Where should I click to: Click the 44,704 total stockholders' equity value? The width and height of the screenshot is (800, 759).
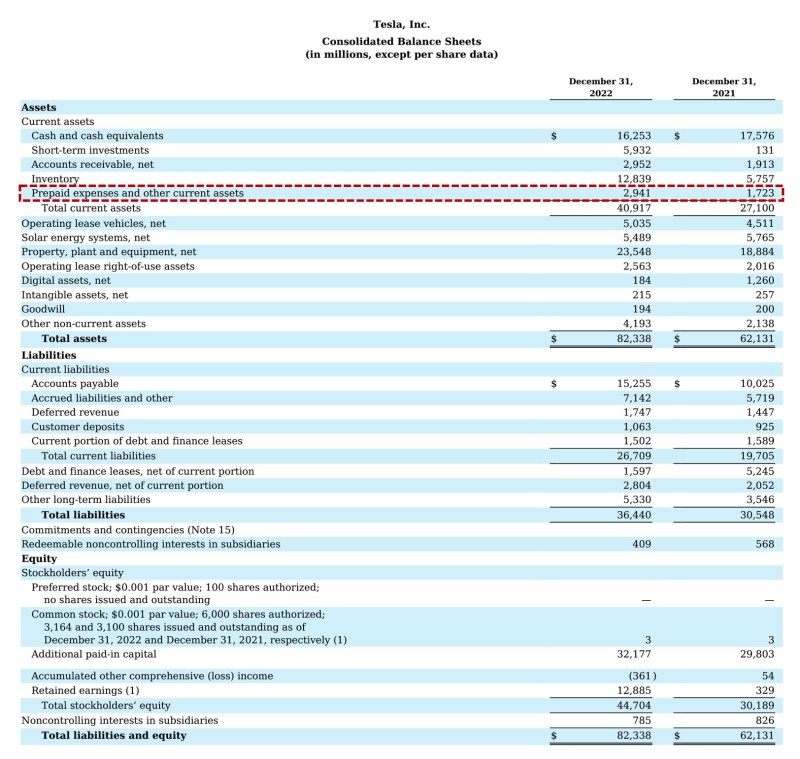coord(634,705)
